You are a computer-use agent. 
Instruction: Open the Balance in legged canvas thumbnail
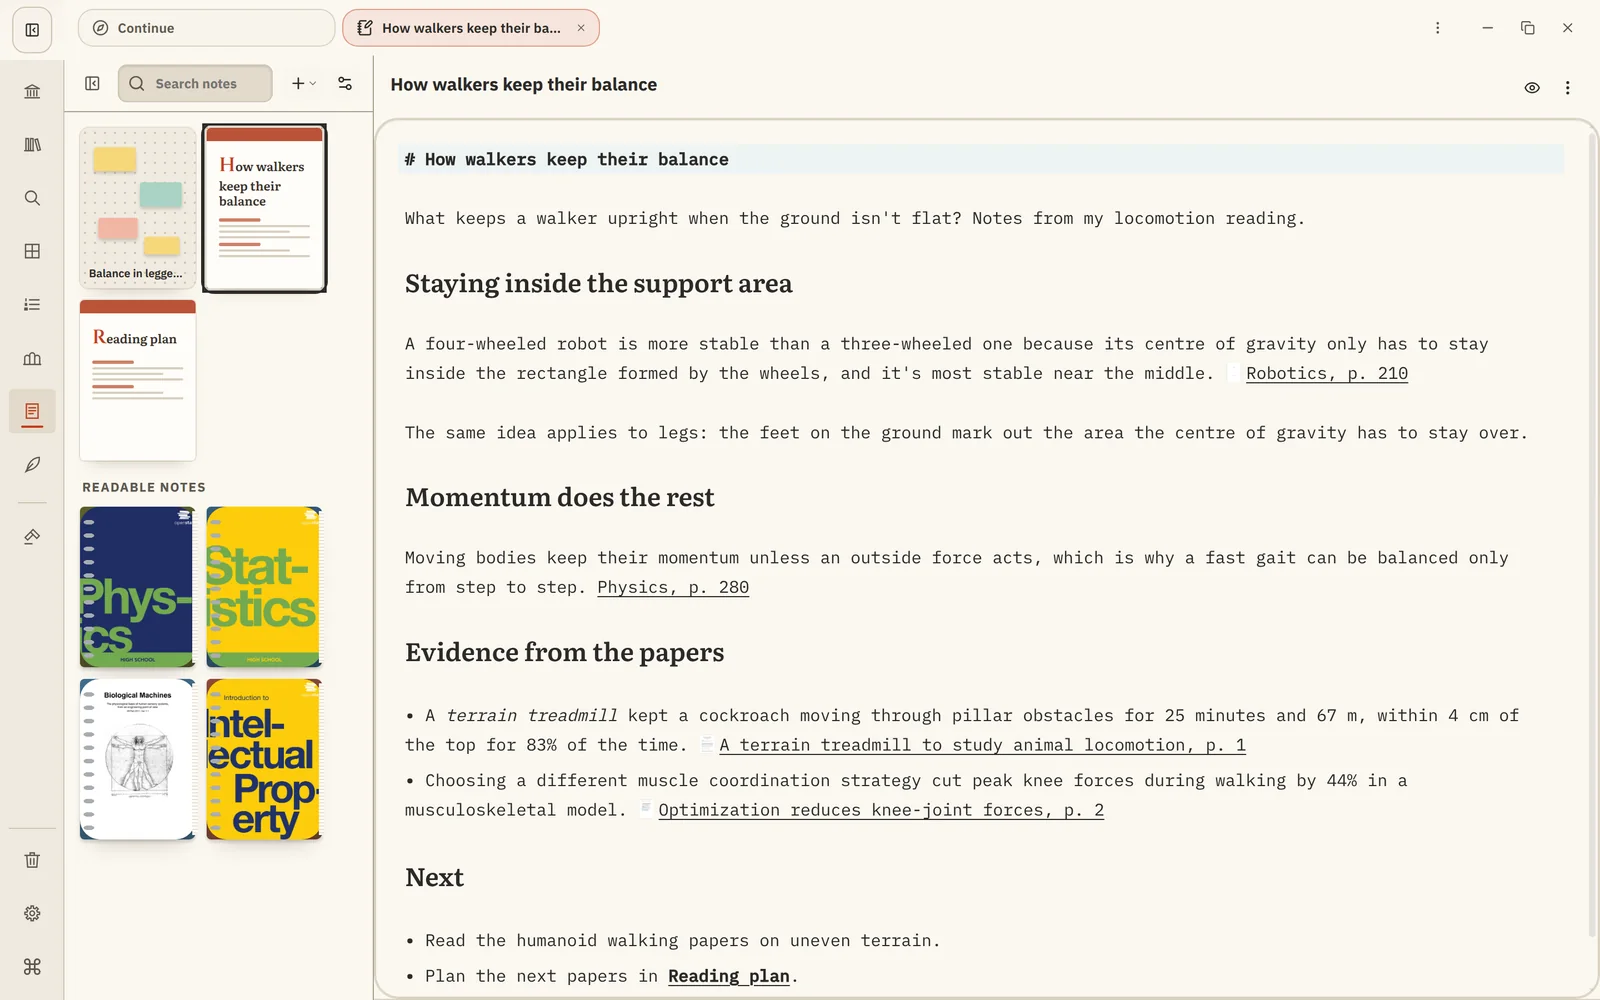138,208
